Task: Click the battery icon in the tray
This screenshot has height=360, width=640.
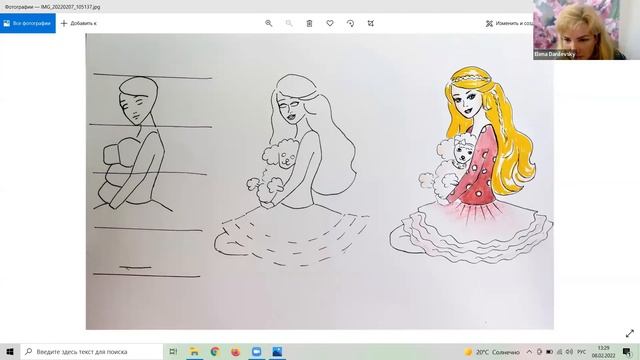Action: 549,352
